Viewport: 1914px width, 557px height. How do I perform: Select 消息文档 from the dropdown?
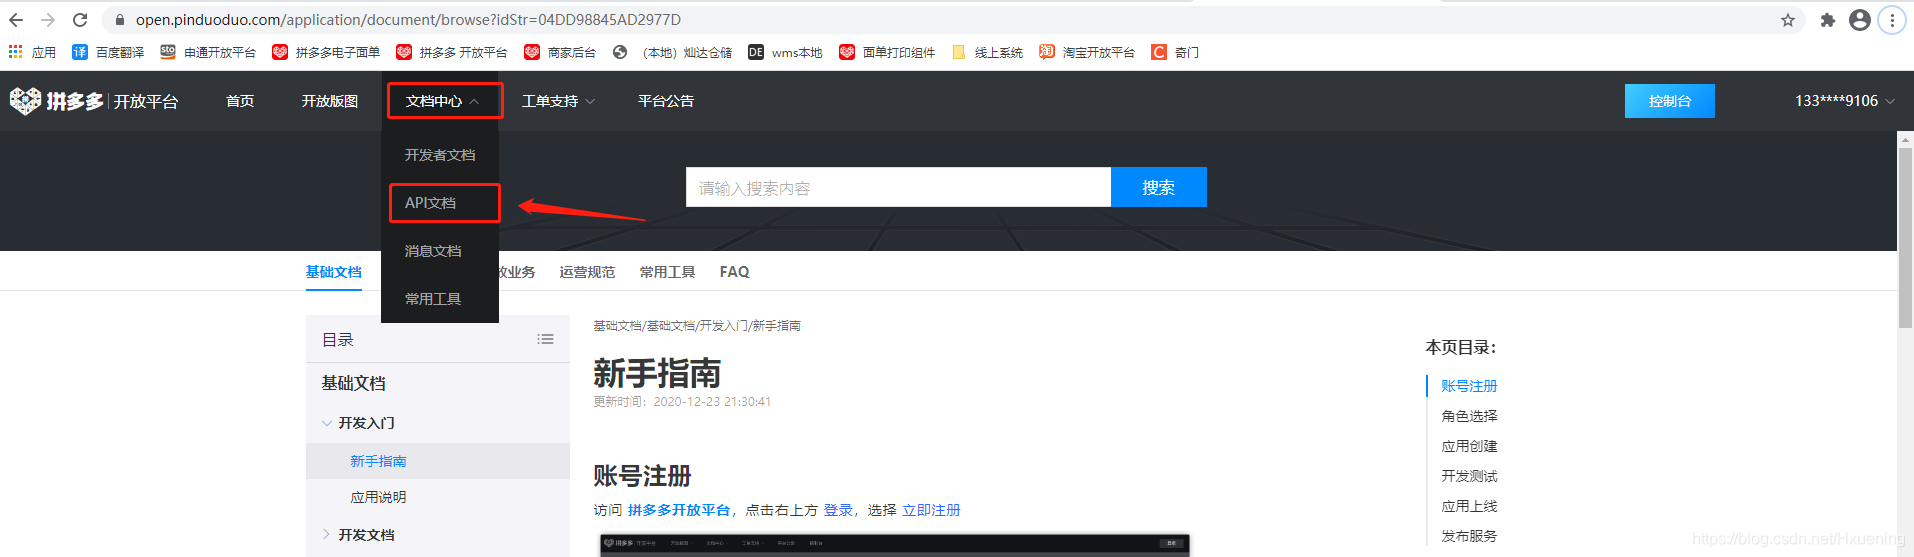(x=440, y=251)
